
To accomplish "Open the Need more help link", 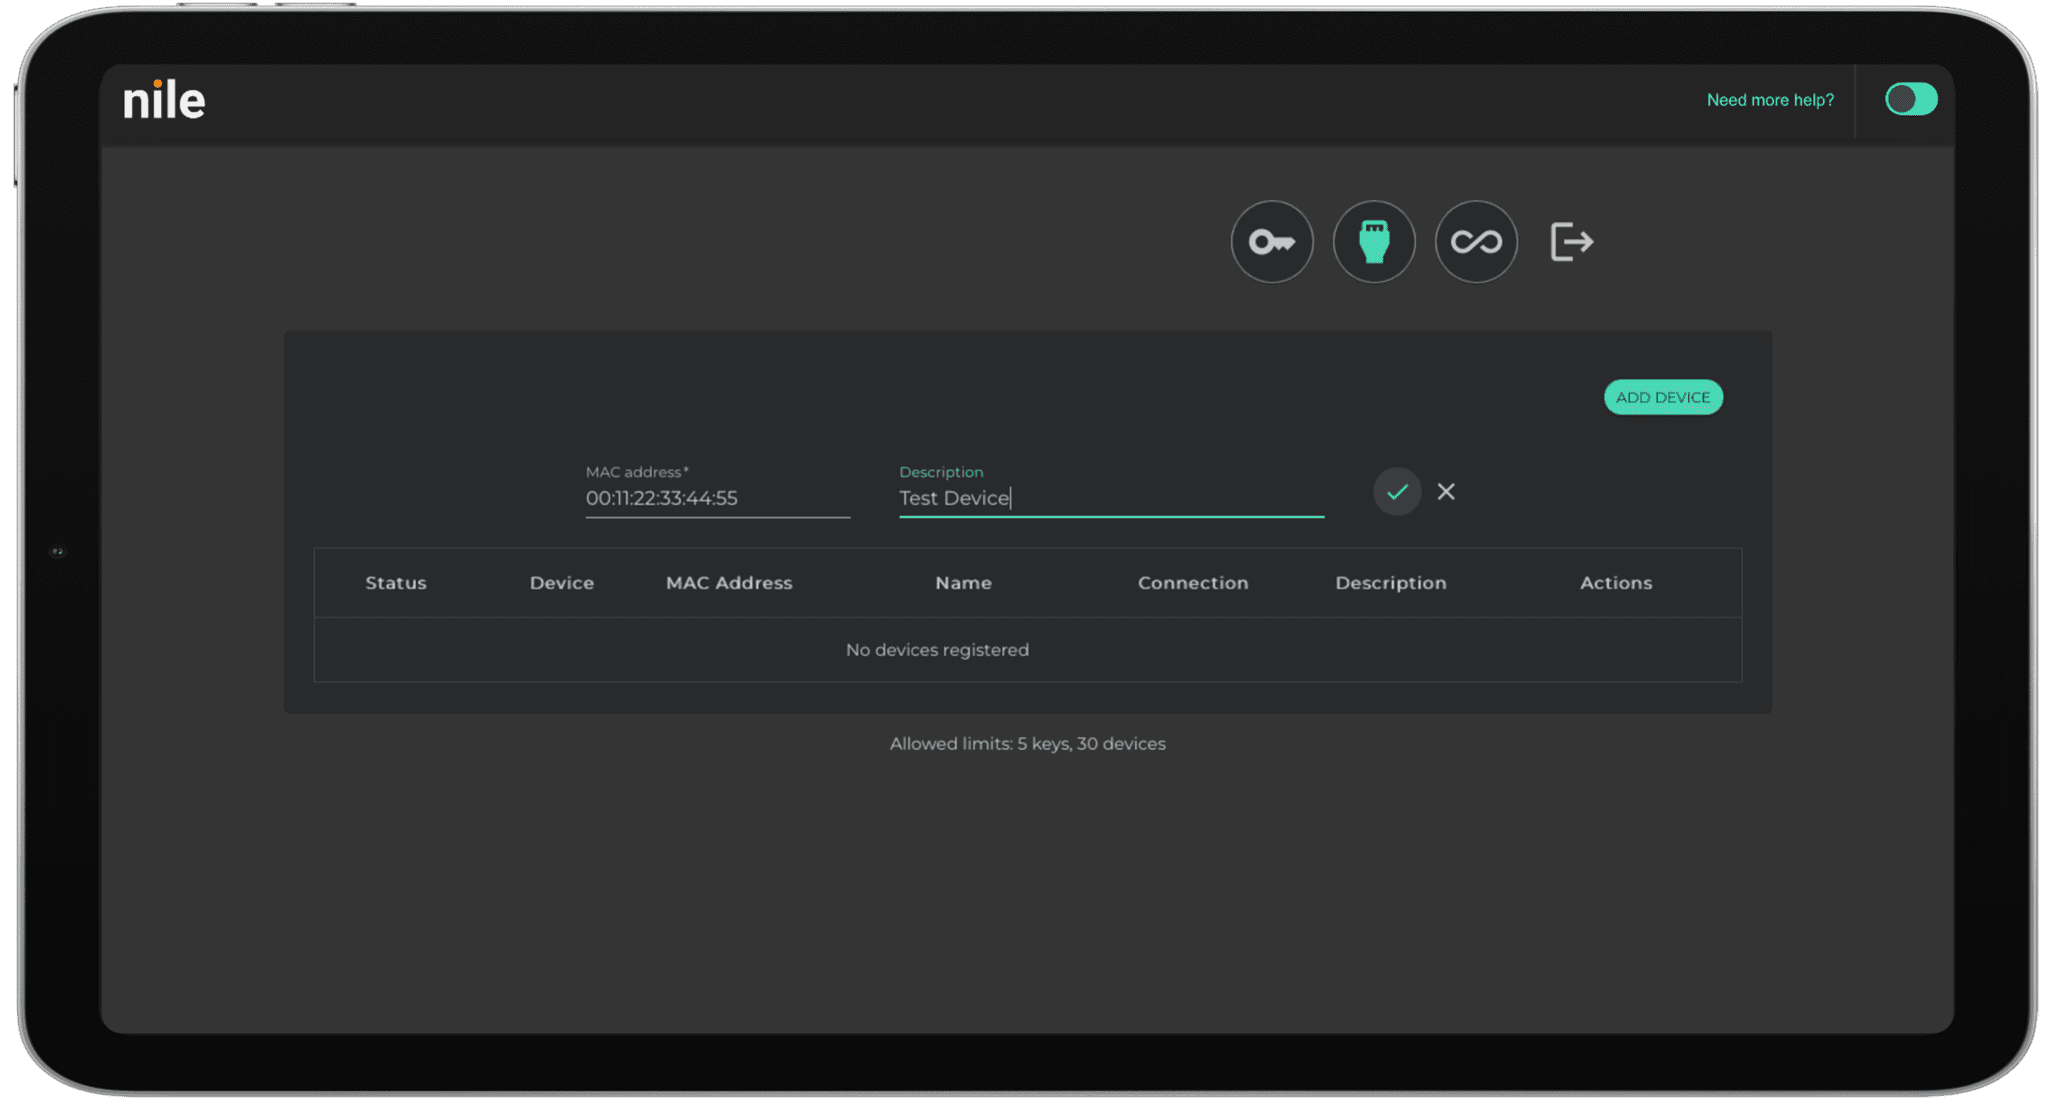I will (x=1770, y=99).
